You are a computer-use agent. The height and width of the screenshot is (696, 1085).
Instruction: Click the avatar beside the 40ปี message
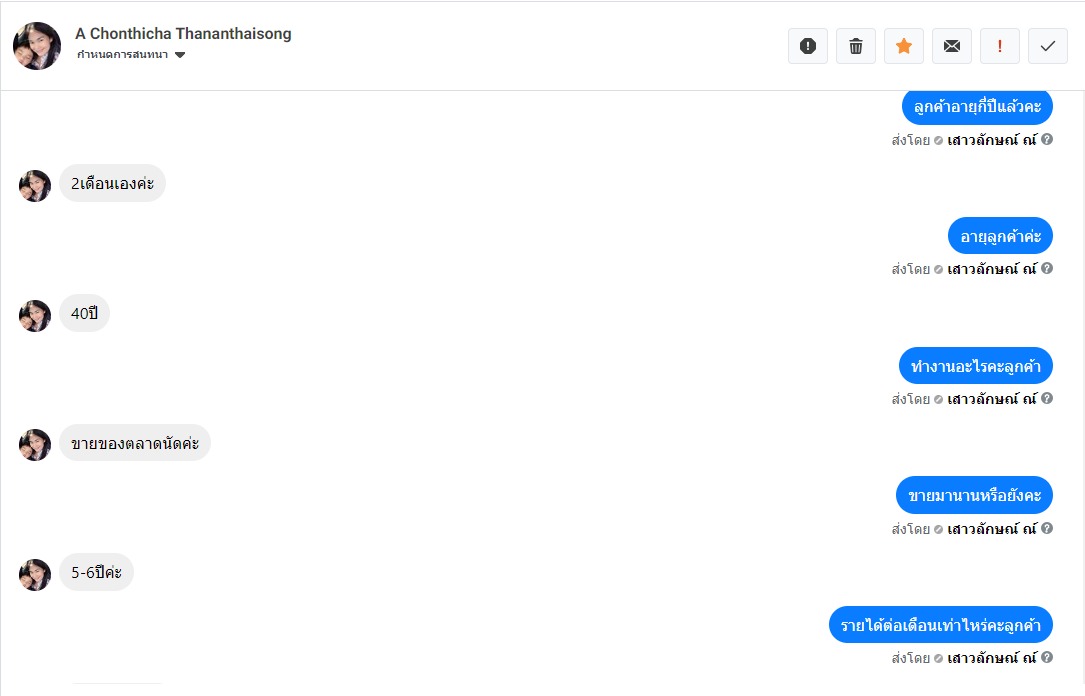coord(35,316)
